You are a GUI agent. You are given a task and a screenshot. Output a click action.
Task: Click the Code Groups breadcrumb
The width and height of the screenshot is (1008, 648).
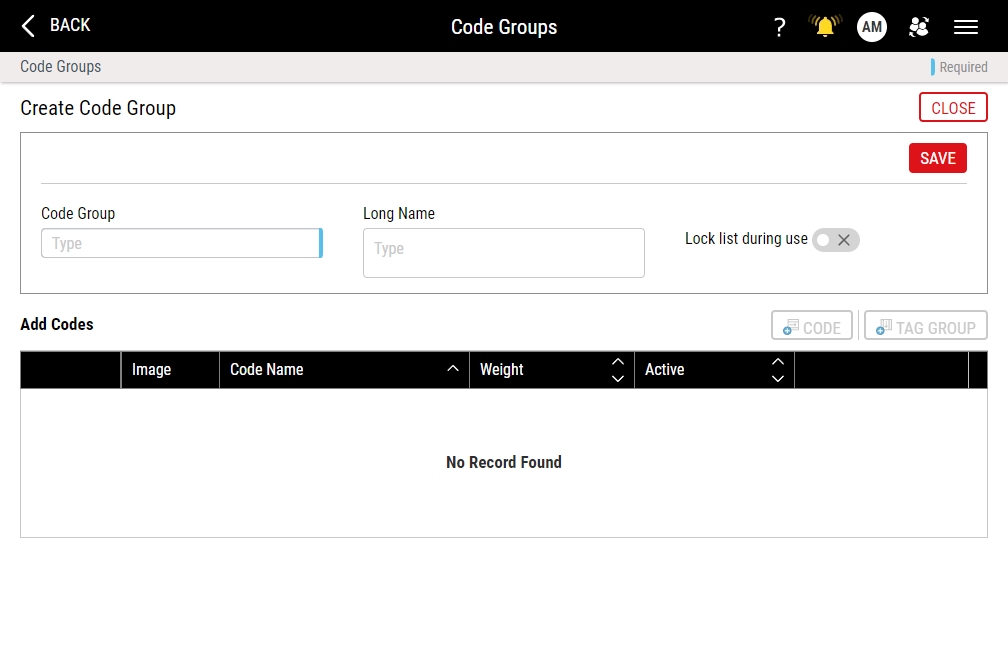(61, 67)
